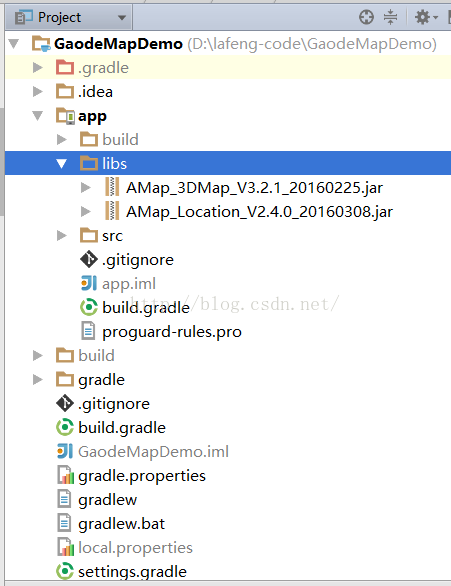The height and width of the screenshot is (586, 451).
Task: Expand the gradle folder arrow
Action: (x=38, y=379)
